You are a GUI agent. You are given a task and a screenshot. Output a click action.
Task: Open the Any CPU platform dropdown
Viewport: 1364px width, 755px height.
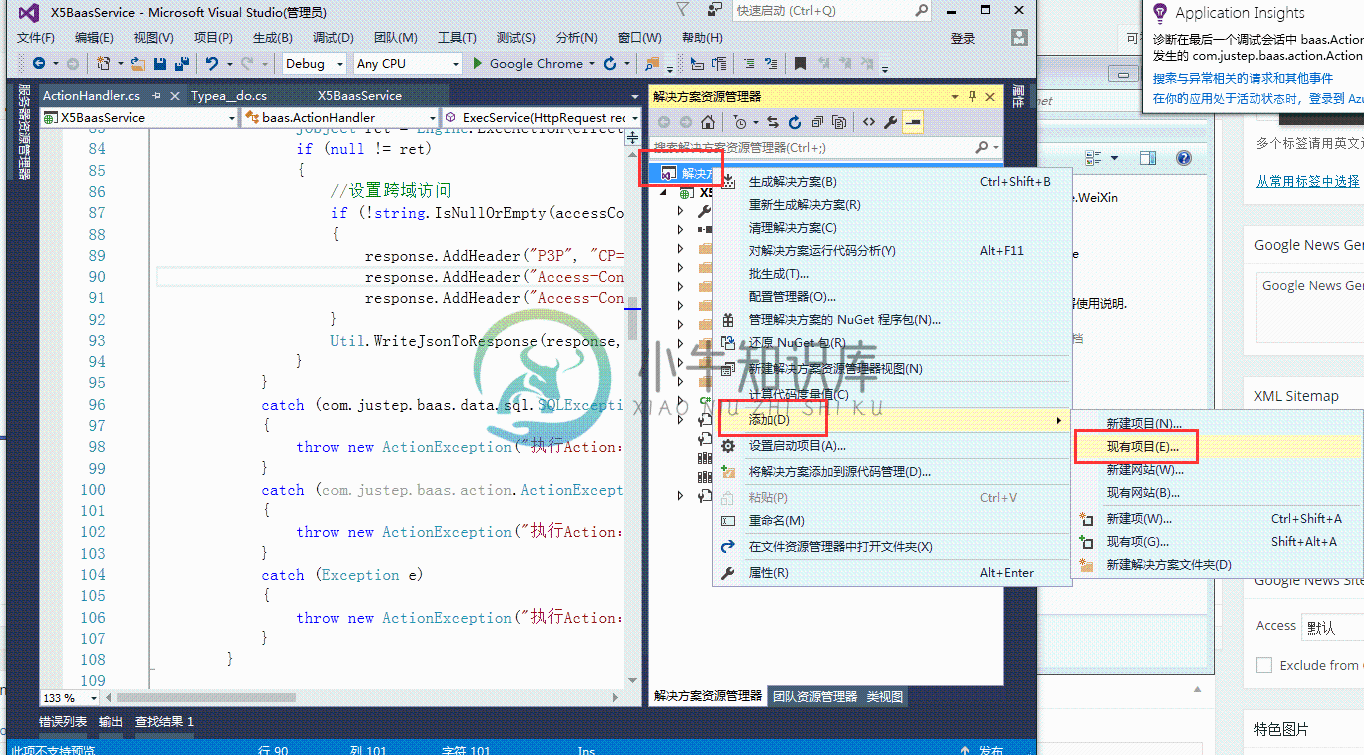pyautogui.click(x=408, y=63)
